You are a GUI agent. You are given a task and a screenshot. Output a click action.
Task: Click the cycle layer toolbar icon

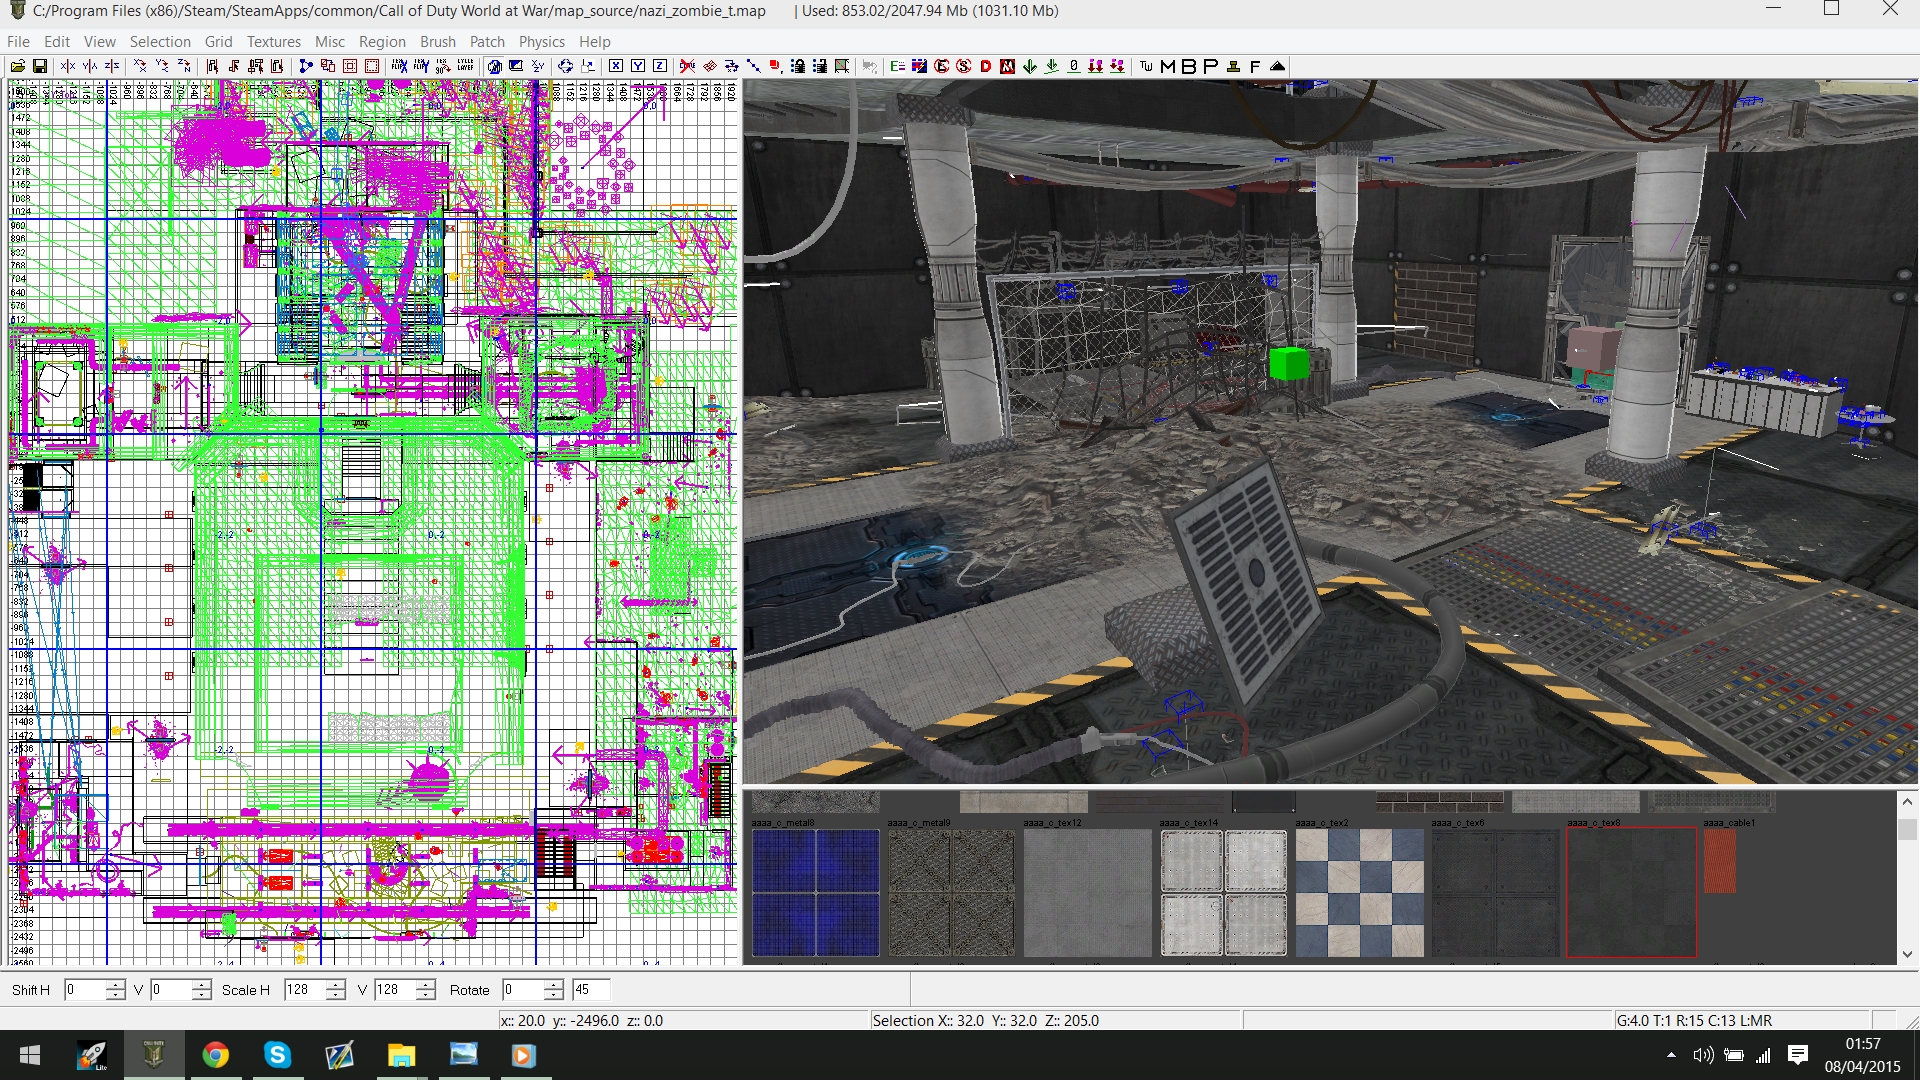pos(466,66)
